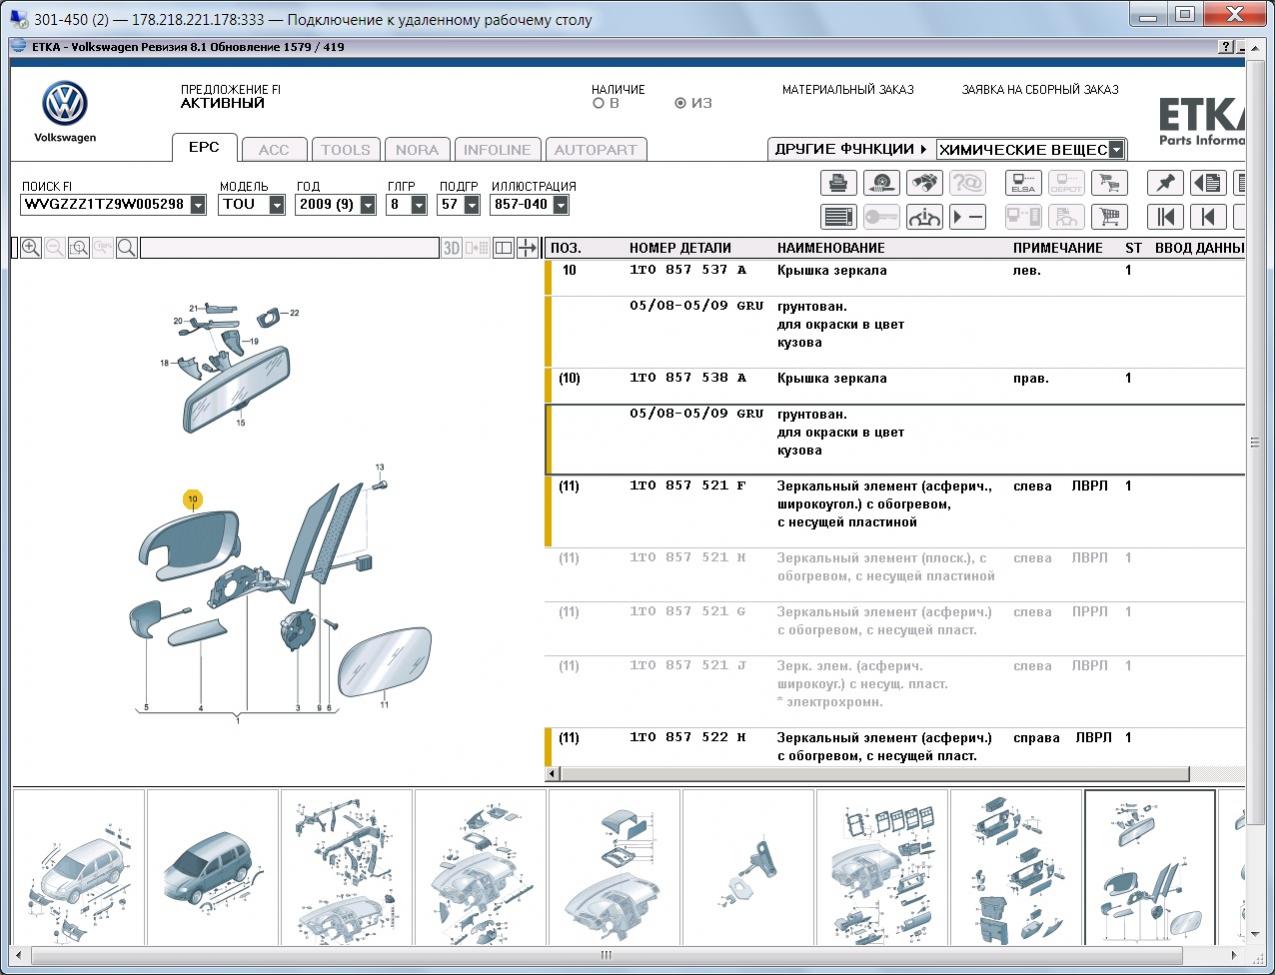The height and width of the screenshot is (975, 1275).
Task: Select part row 1T0 857 522 H
Action: [895, 747]
